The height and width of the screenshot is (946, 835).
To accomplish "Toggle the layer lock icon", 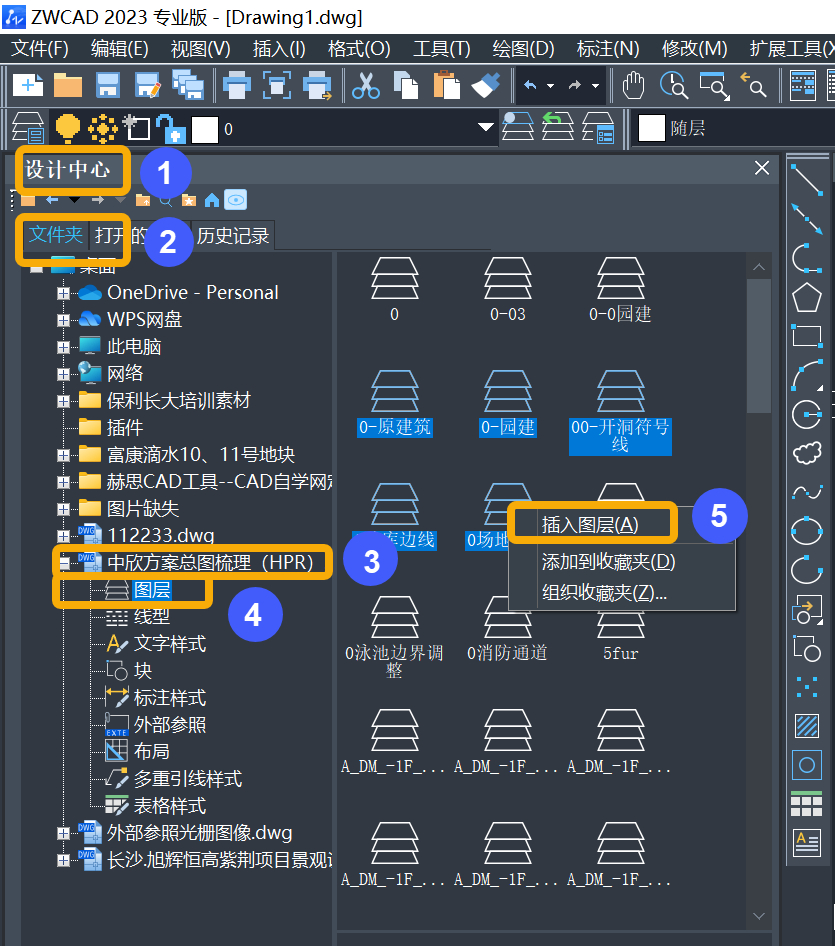I will (x=171, y=129).
